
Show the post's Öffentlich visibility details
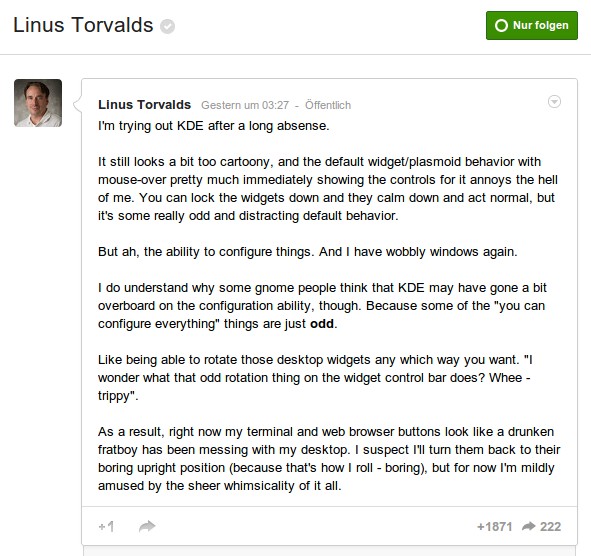[328, 105]
